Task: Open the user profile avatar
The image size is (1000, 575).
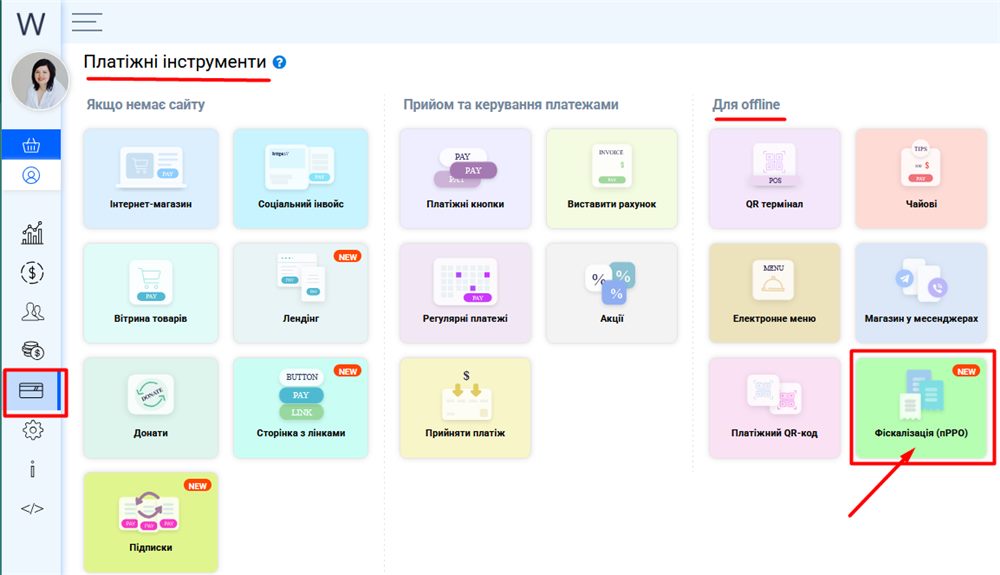Action: coord(40,81)
